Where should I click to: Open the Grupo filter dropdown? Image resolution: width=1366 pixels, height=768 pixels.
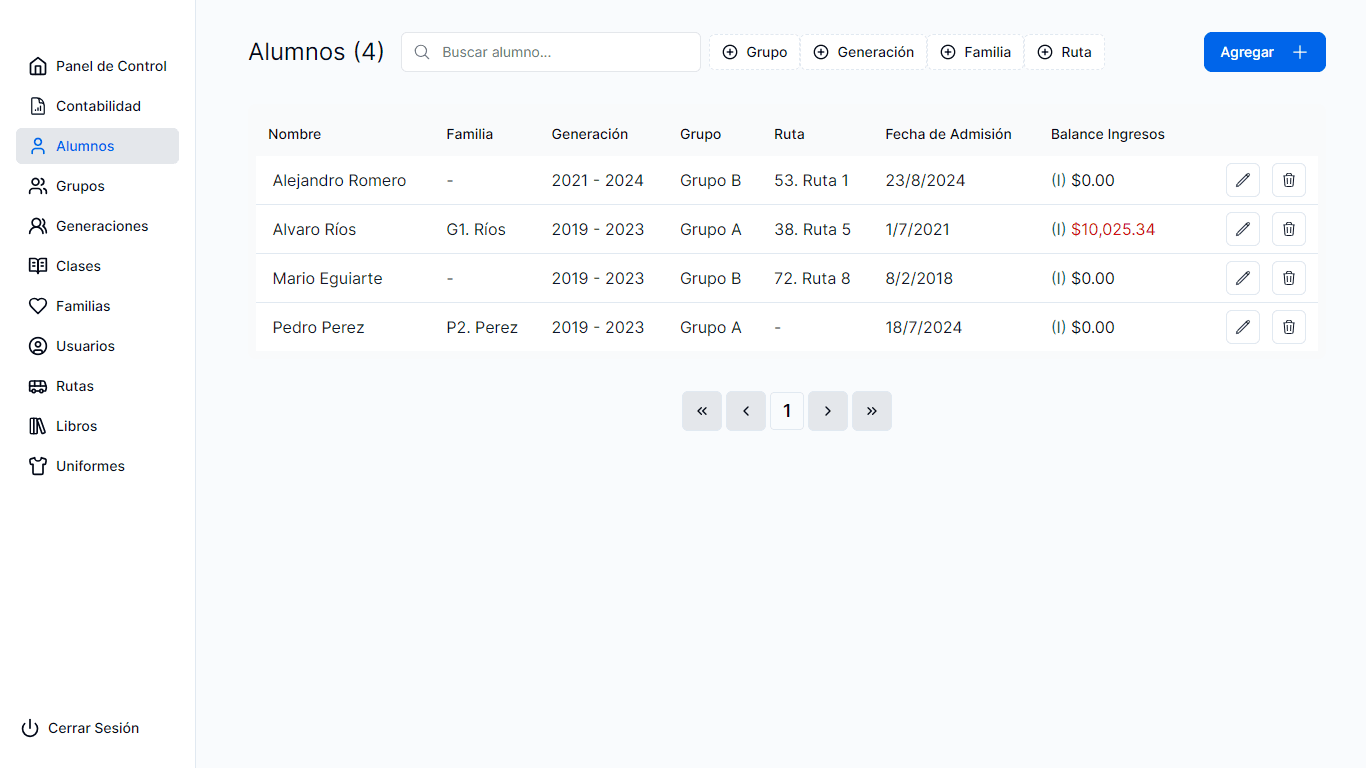click(x=755, y=52)
